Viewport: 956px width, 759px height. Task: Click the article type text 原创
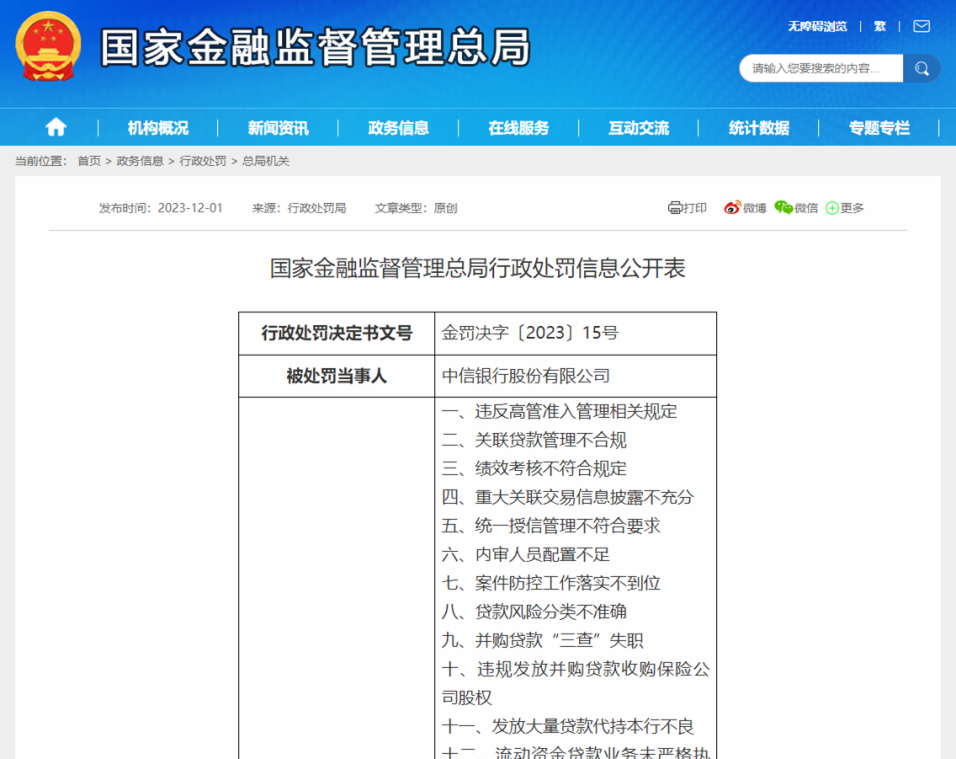pyautogui.click(x=445, y=208)
